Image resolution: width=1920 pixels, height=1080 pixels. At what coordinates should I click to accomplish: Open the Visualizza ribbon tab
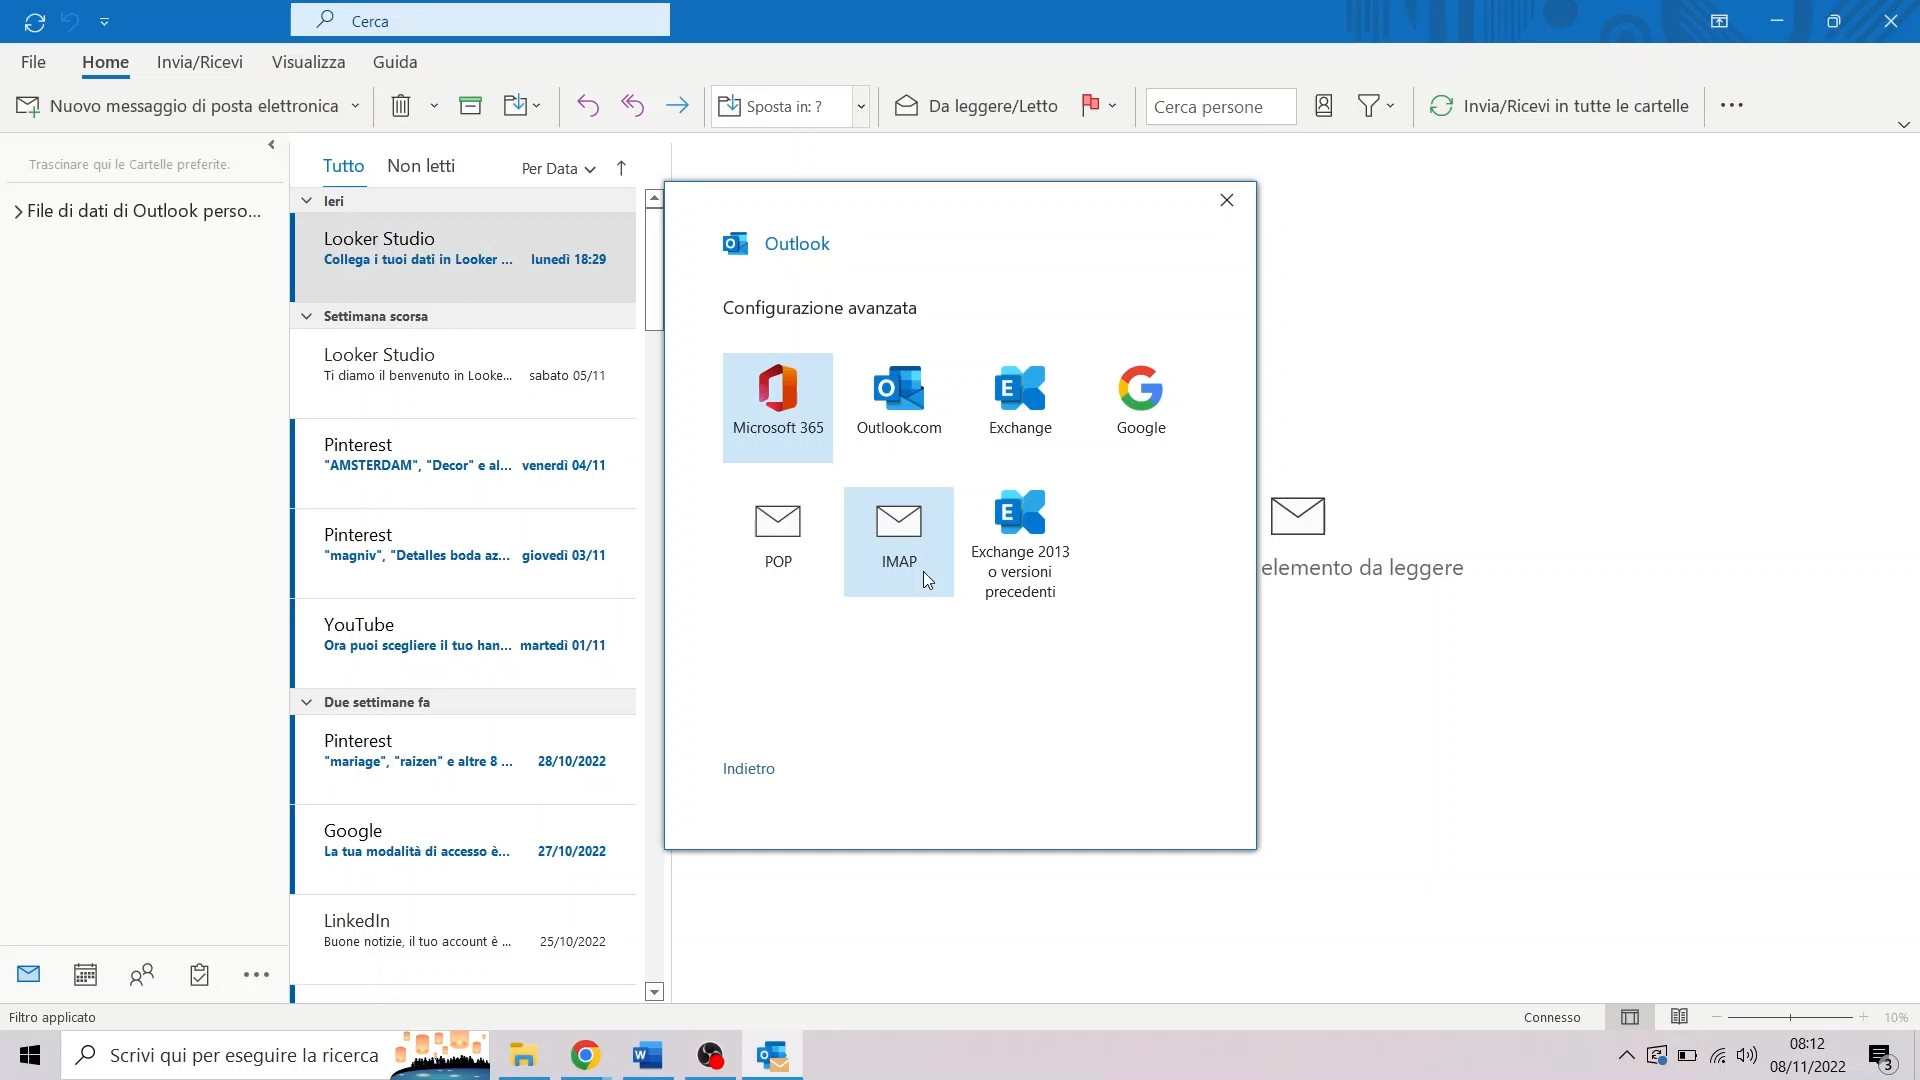pos(308,62)
